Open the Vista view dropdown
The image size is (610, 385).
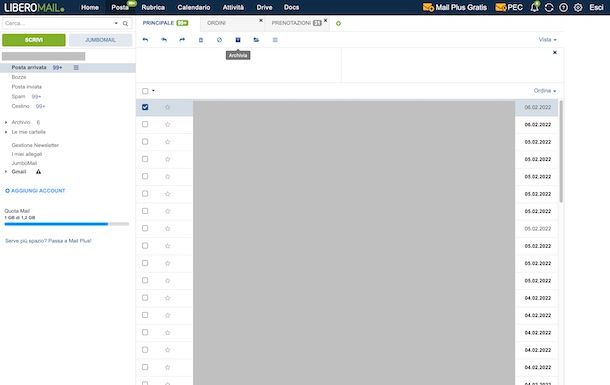tap(547, 40)
